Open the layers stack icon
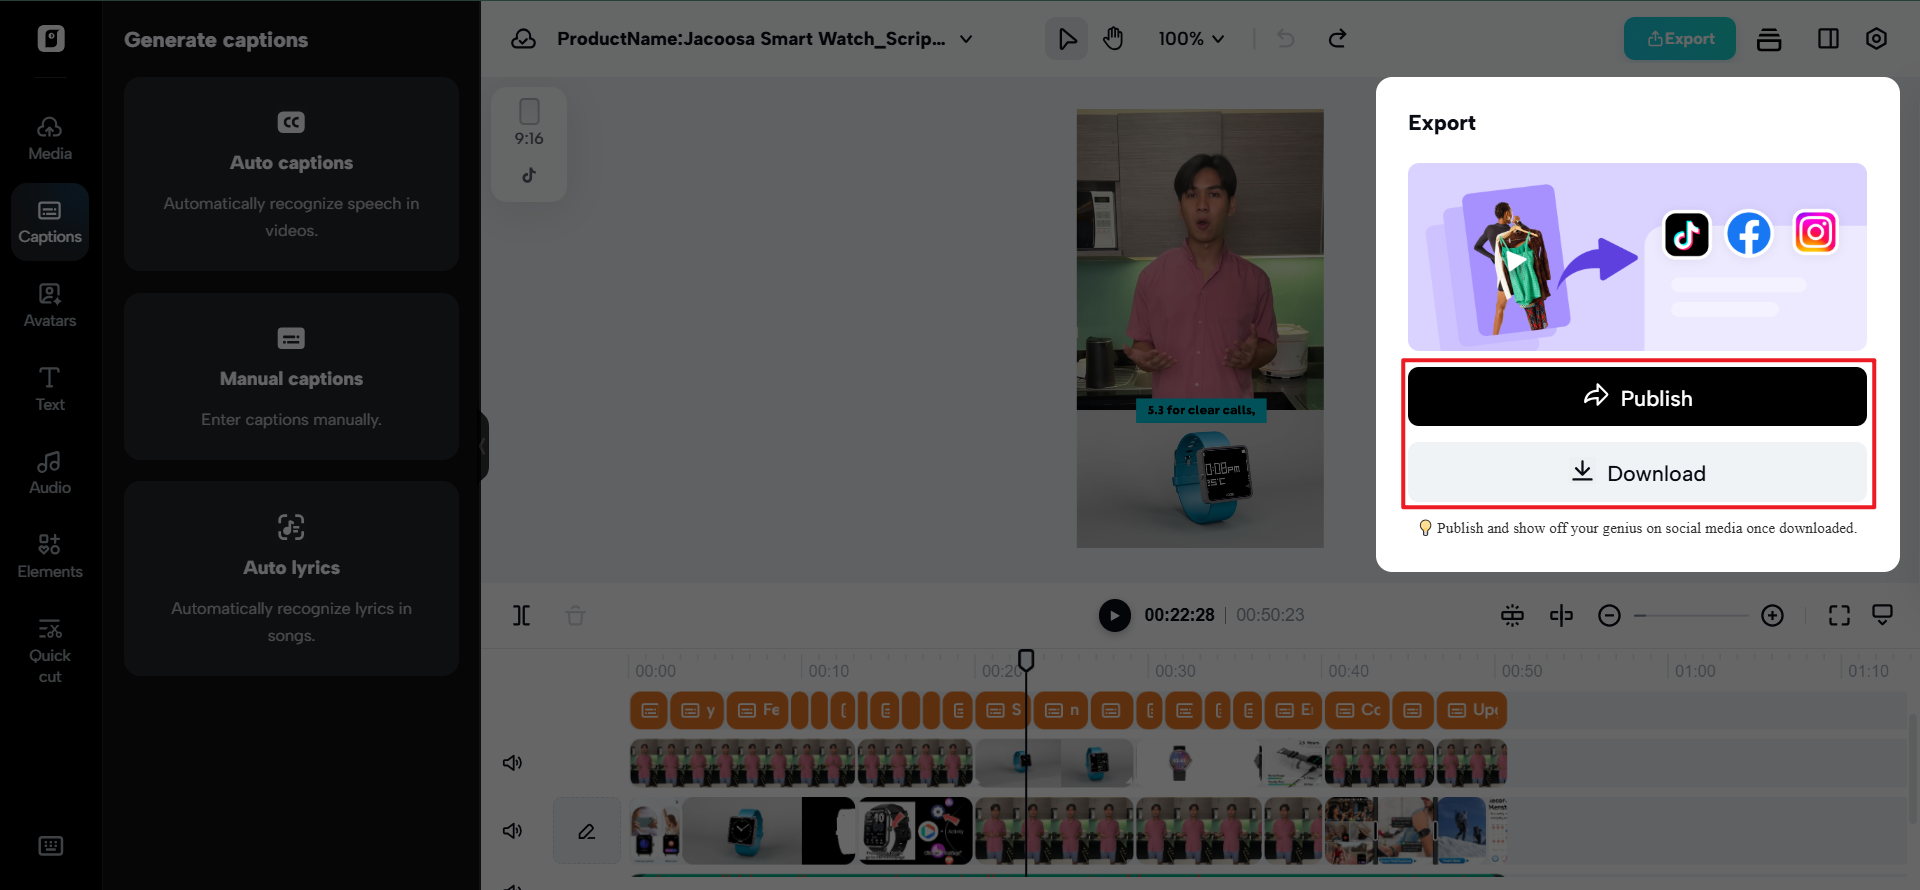Viewport: 1920px width, 890px height. [1769, 39]
